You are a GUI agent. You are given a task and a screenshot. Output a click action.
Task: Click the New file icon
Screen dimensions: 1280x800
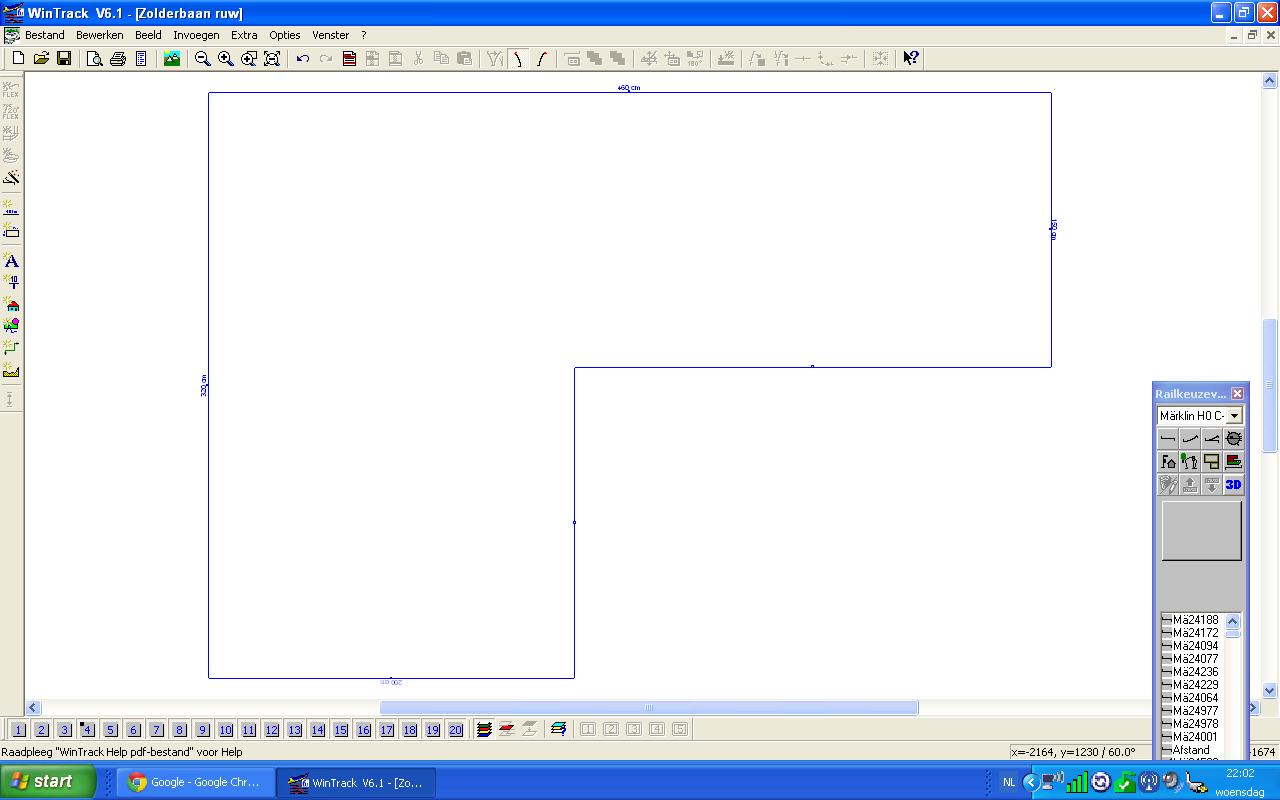pyautogui.click(x=18, y=59)
